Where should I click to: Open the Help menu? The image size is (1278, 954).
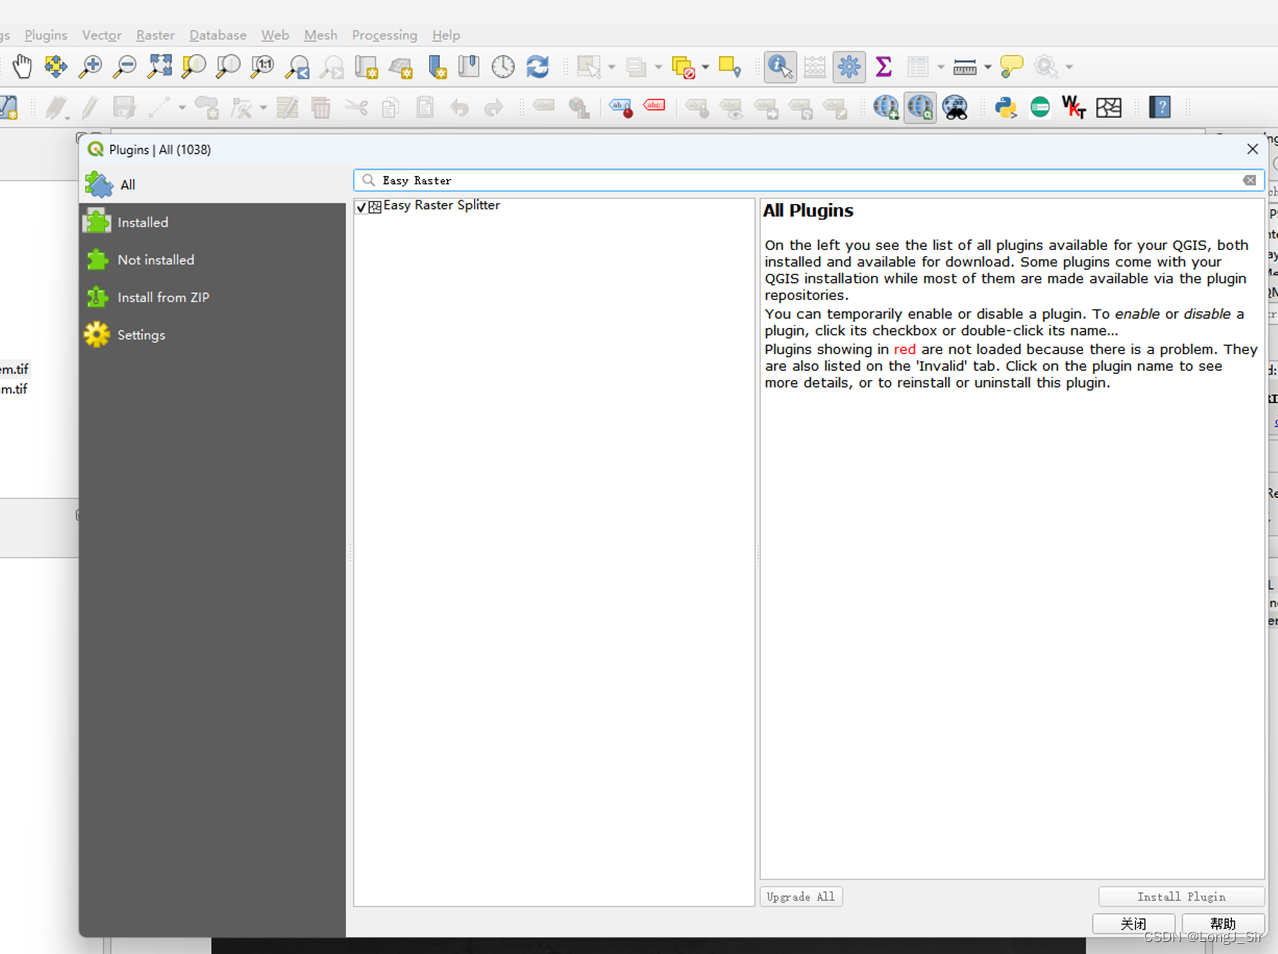tap(446, 35)
